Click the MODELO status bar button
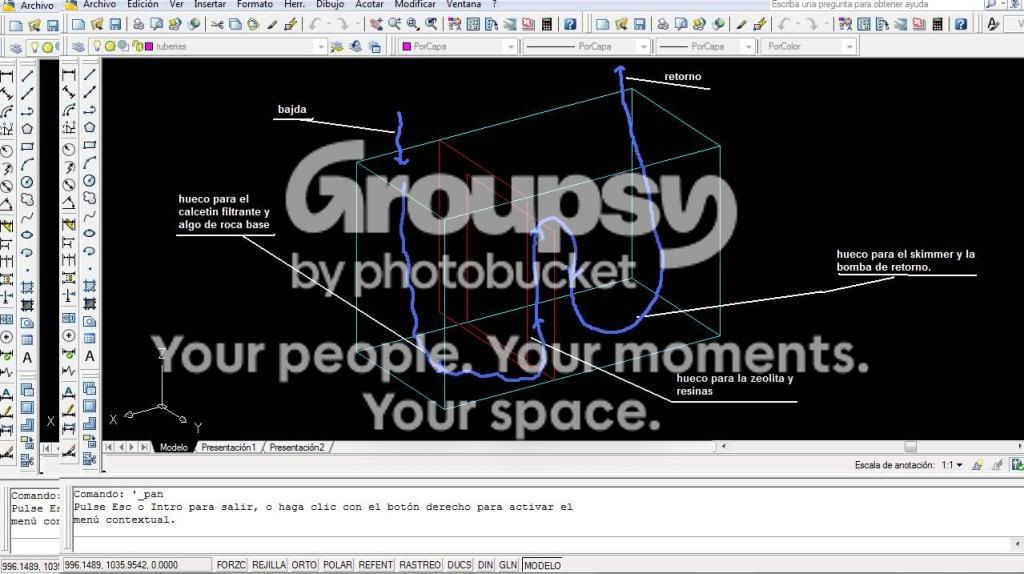This screenshot has height=574, width=1024. (542, 565)
